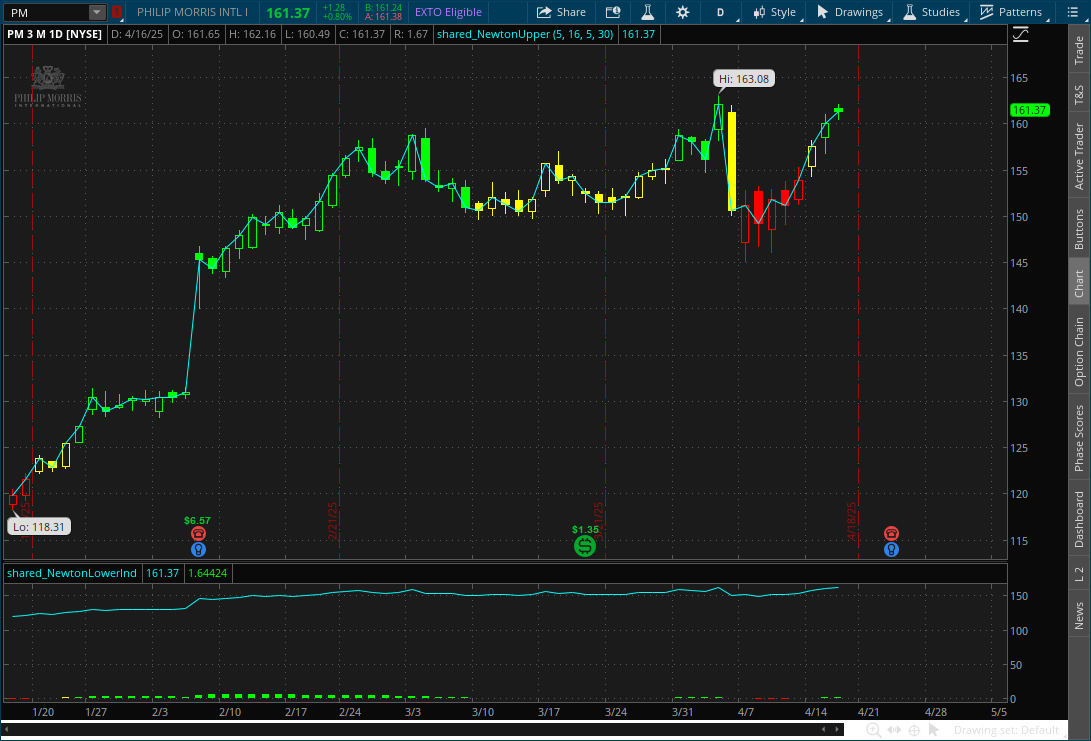The image size is (1091, 741).
Task: Open the T&S side tab
Action: coord(1079,94)
